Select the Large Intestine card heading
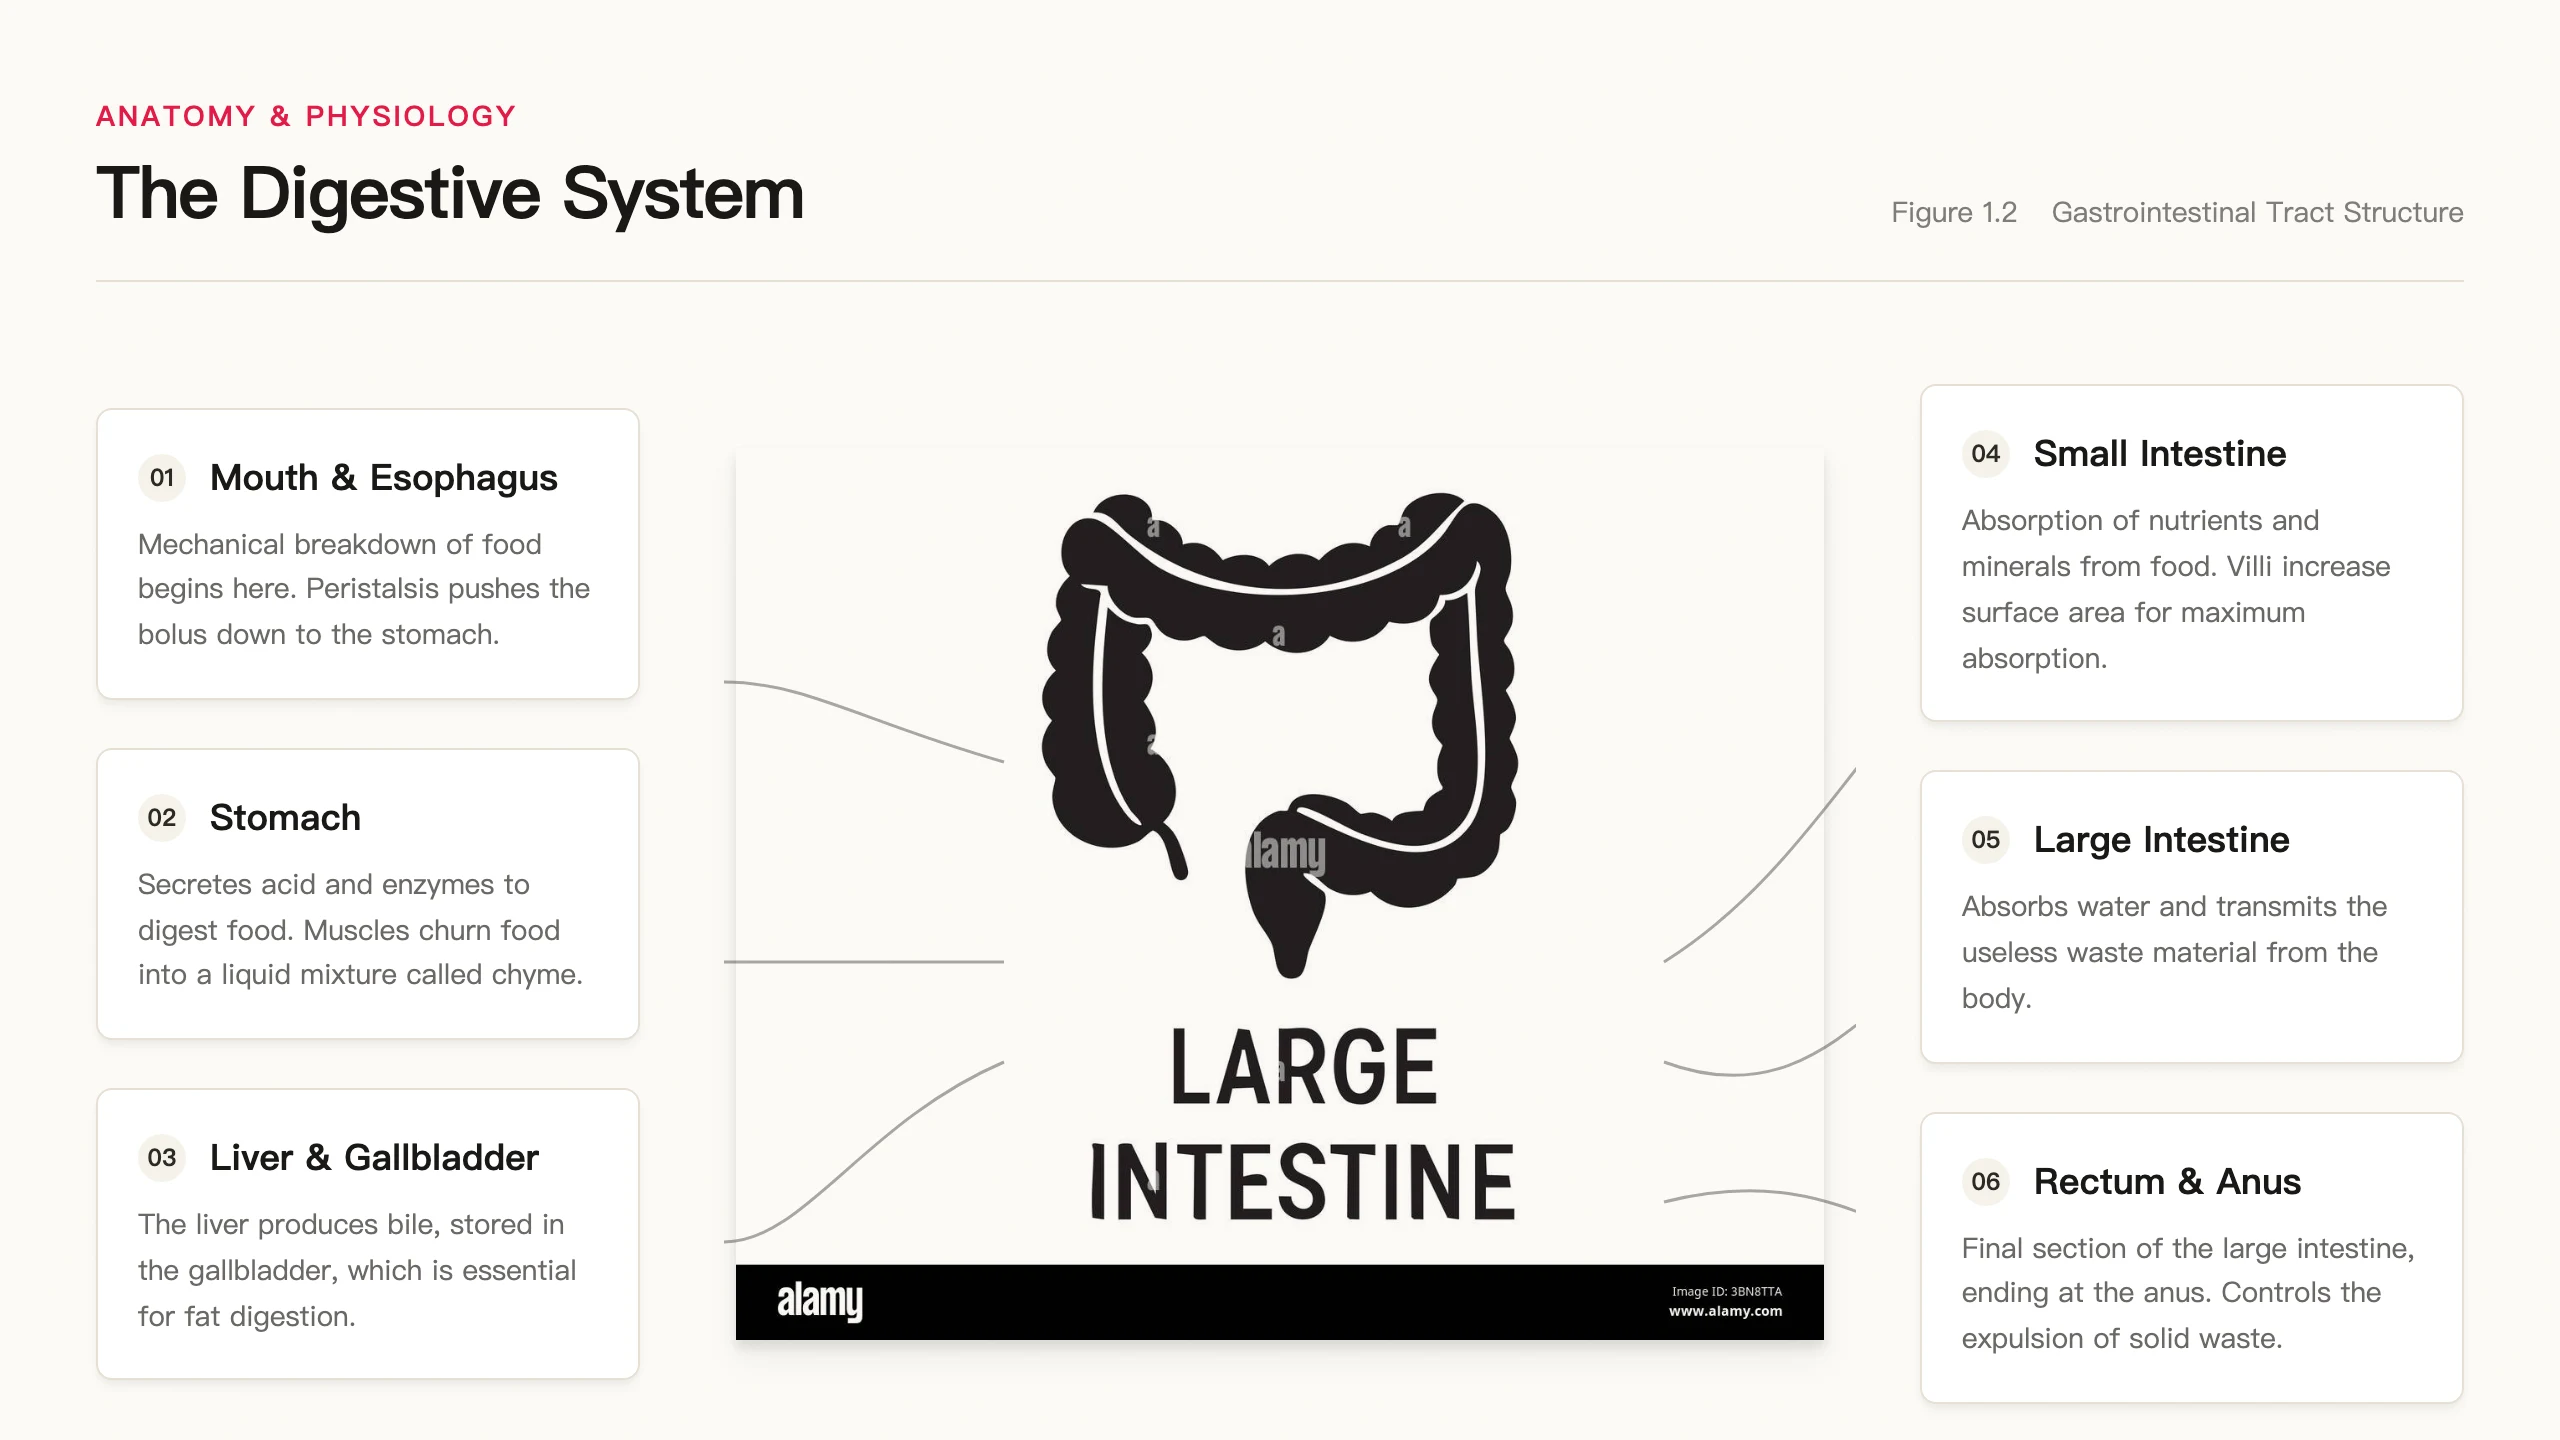 click(2162, 840)
